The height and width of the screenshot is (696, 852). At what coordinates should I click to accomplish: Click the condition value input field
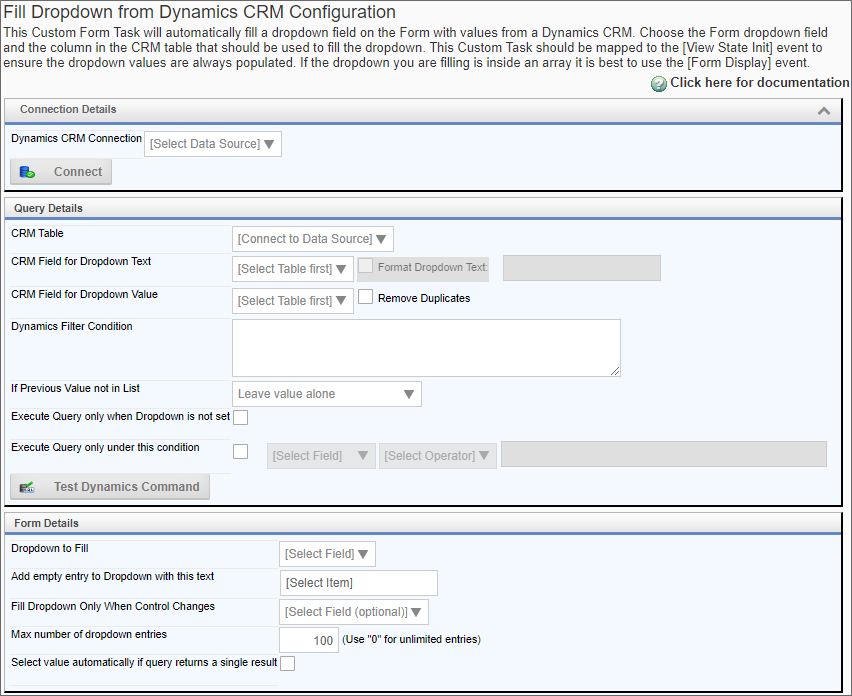663,454
